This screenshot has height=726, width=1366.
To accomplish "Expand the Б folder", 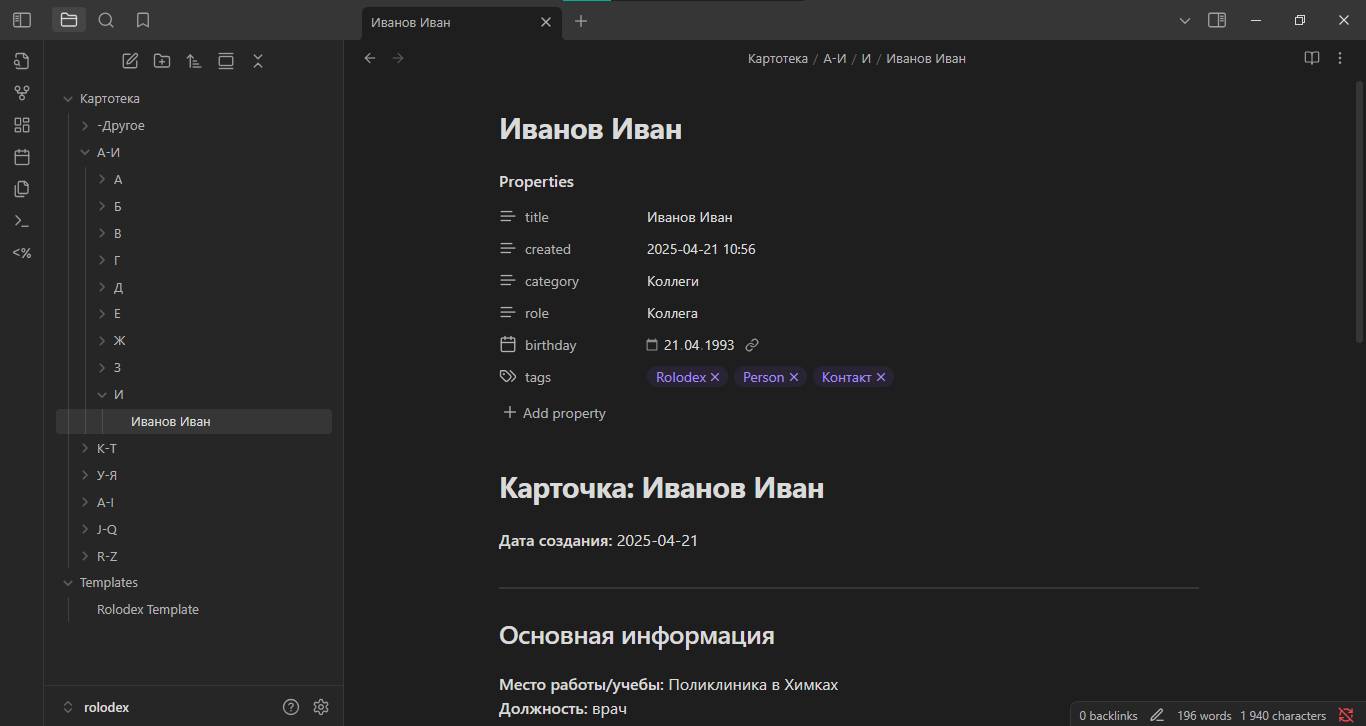I will 102,207.
